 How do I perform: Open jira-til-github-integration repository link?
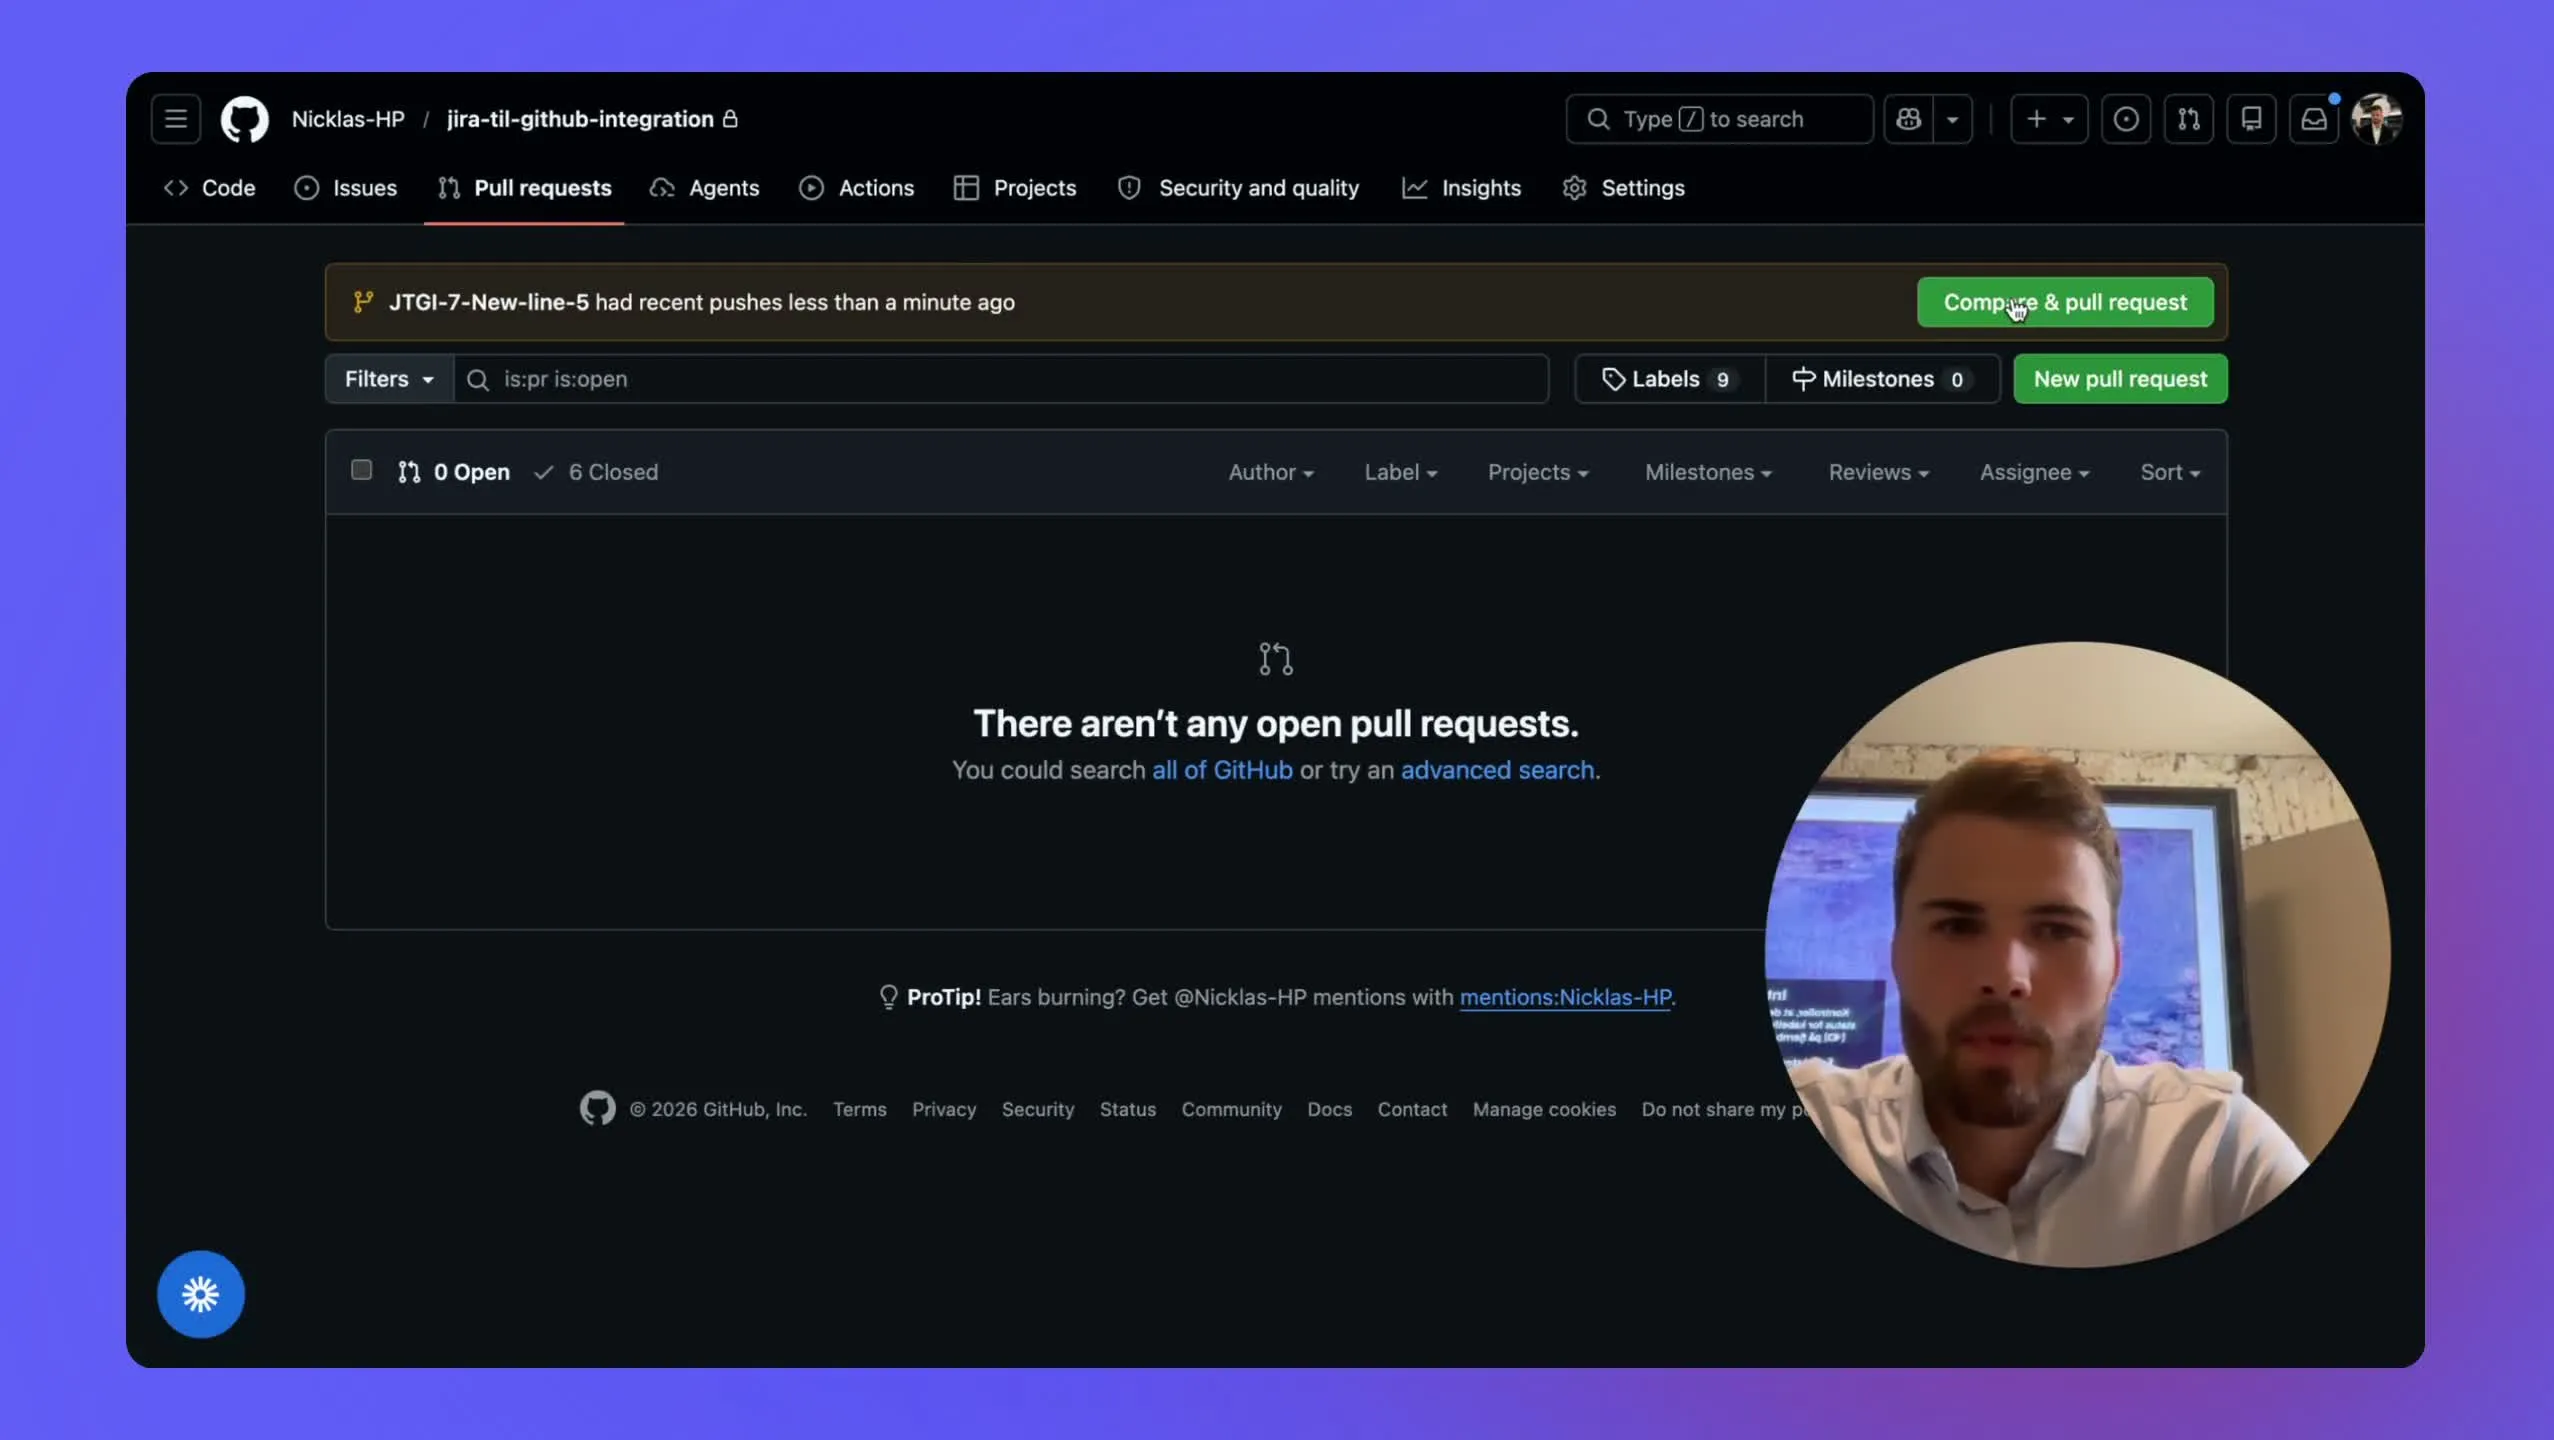click(580, 119)
